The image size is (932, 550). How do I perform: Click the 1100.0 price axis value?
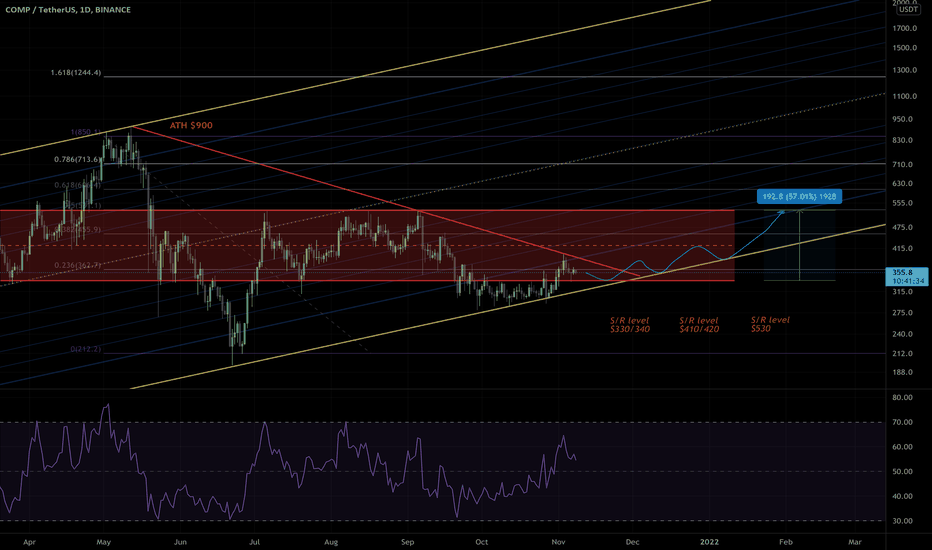[x=905, y=96]
